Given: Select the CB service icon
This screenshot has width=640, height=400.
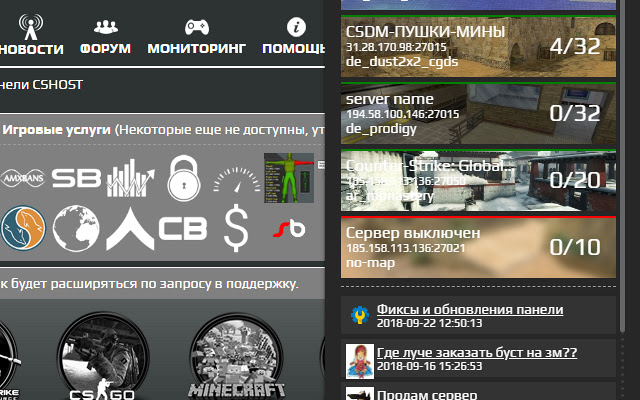Looking at the screenshot, I should [x=183, y=229].
